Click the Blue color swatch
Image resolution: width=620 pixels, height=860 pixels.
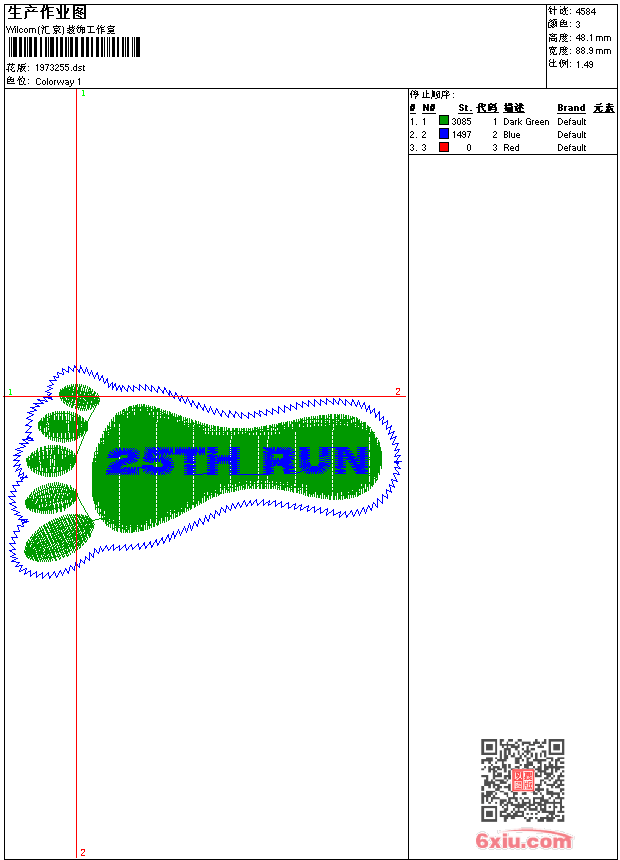(x=444, y=134)
